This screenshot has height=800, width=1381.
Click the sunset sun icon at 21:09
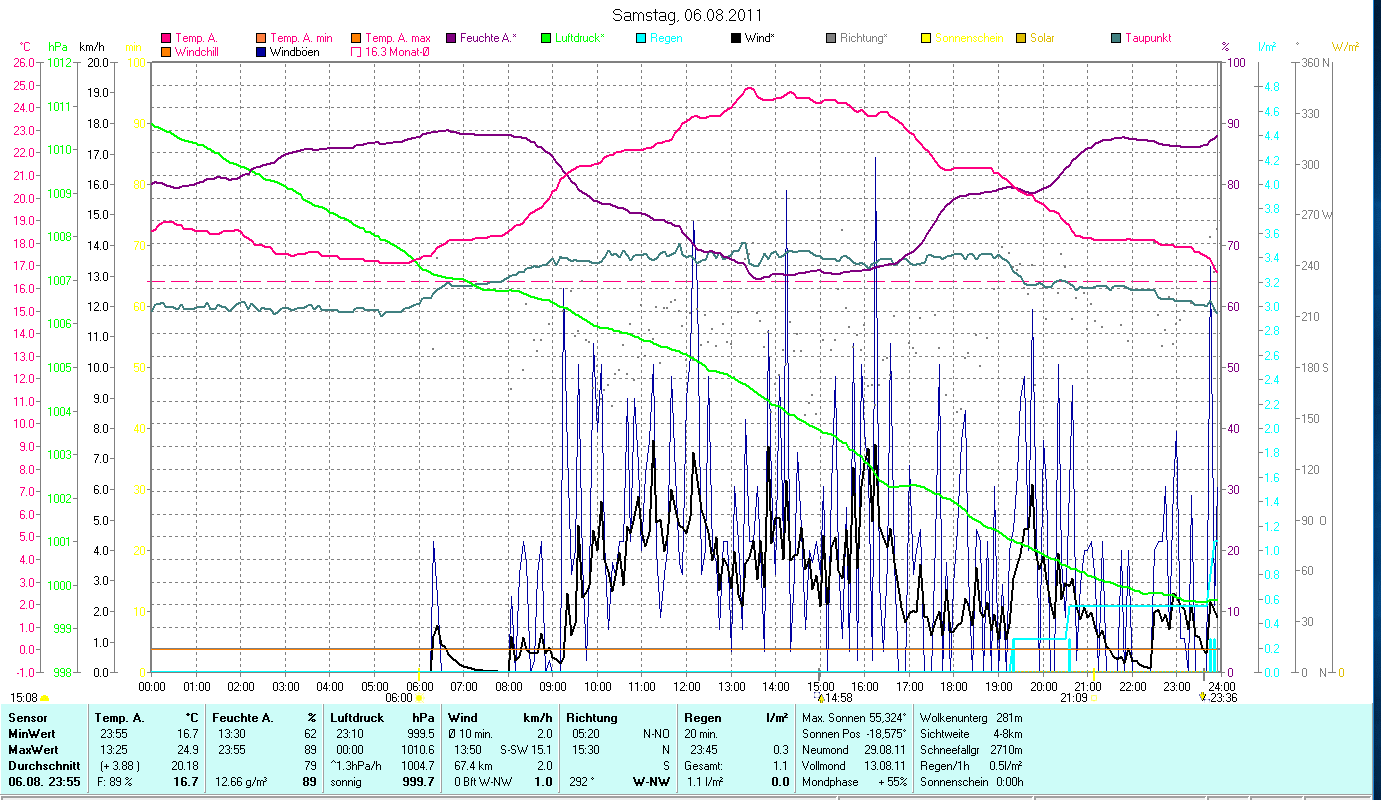pyautogui.click(x=1096, y=697)
